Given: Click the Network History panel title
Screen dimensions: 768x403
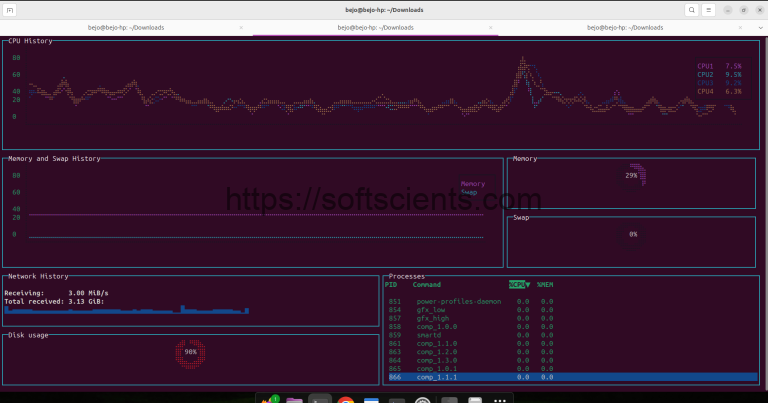Looking at the screenshot, I should (38, 277).
